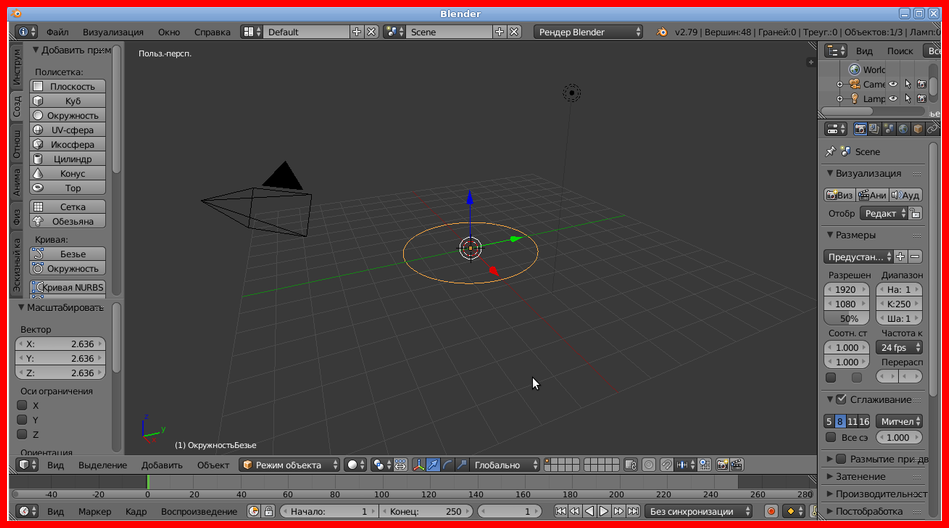
Task: Toggle the Y constraint axis checkbox
Action: click(22, 420)
